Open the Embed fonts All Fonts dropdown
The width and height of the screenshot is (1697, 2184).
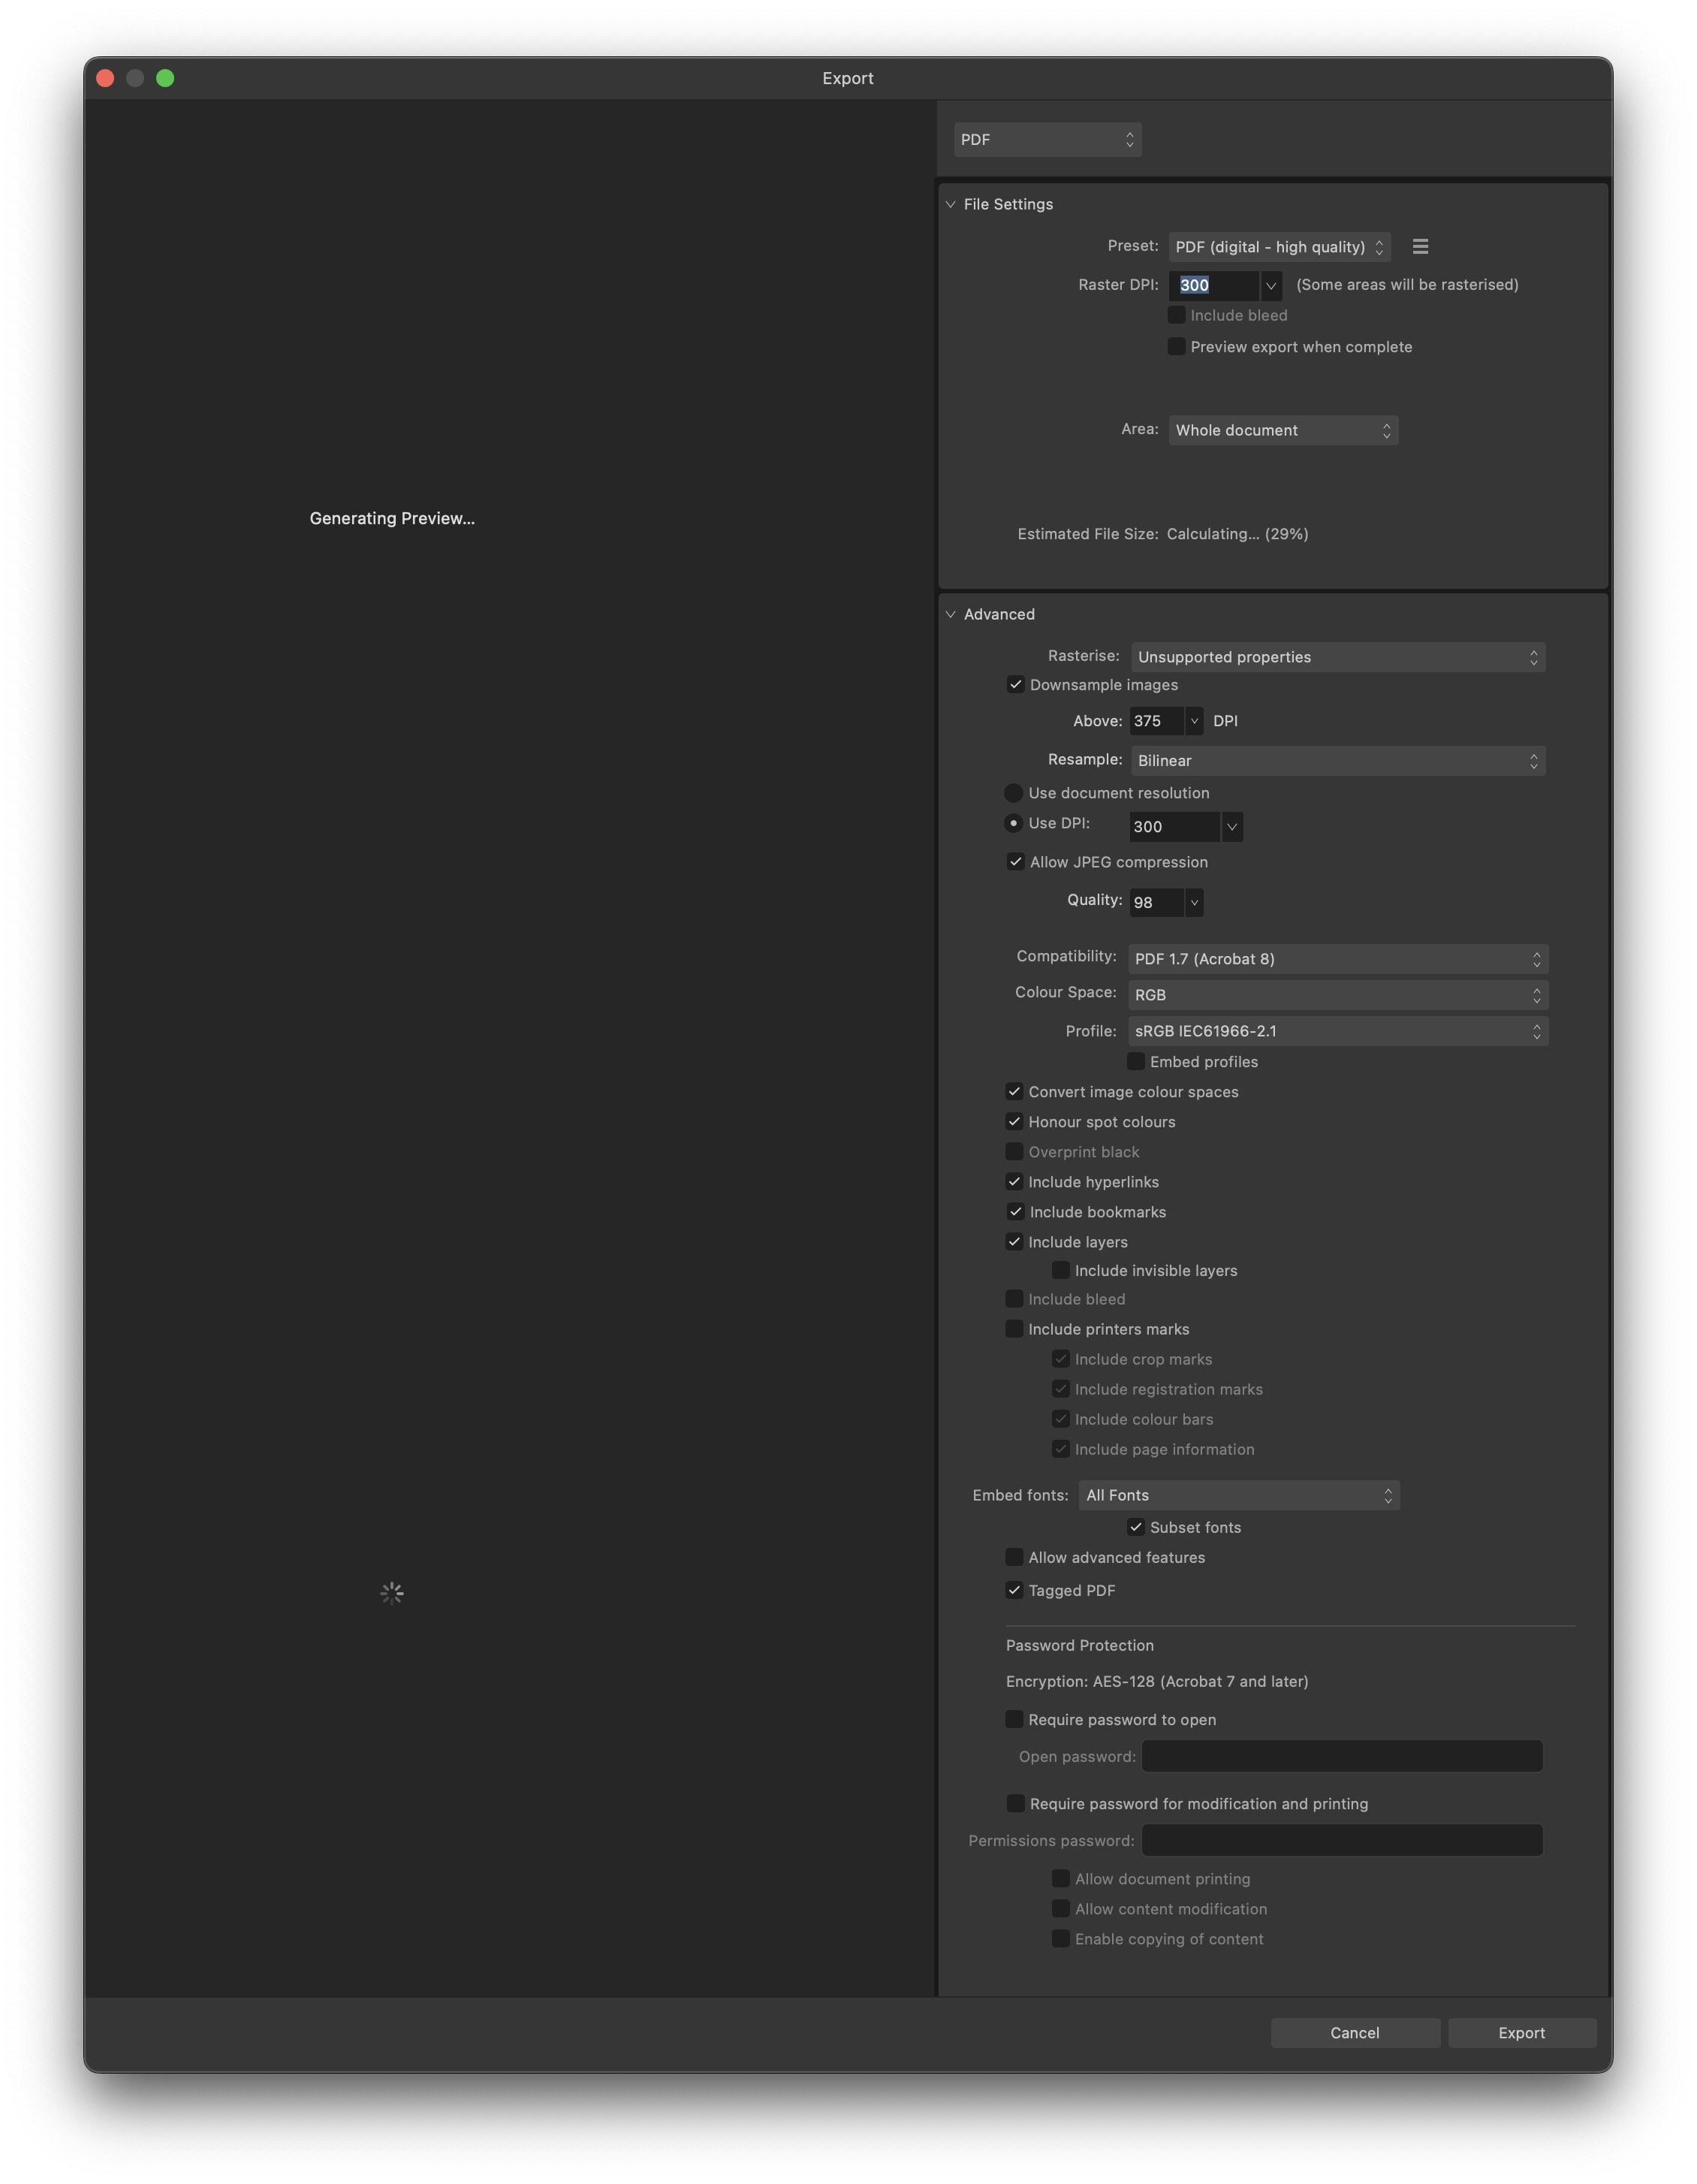1239,1495
